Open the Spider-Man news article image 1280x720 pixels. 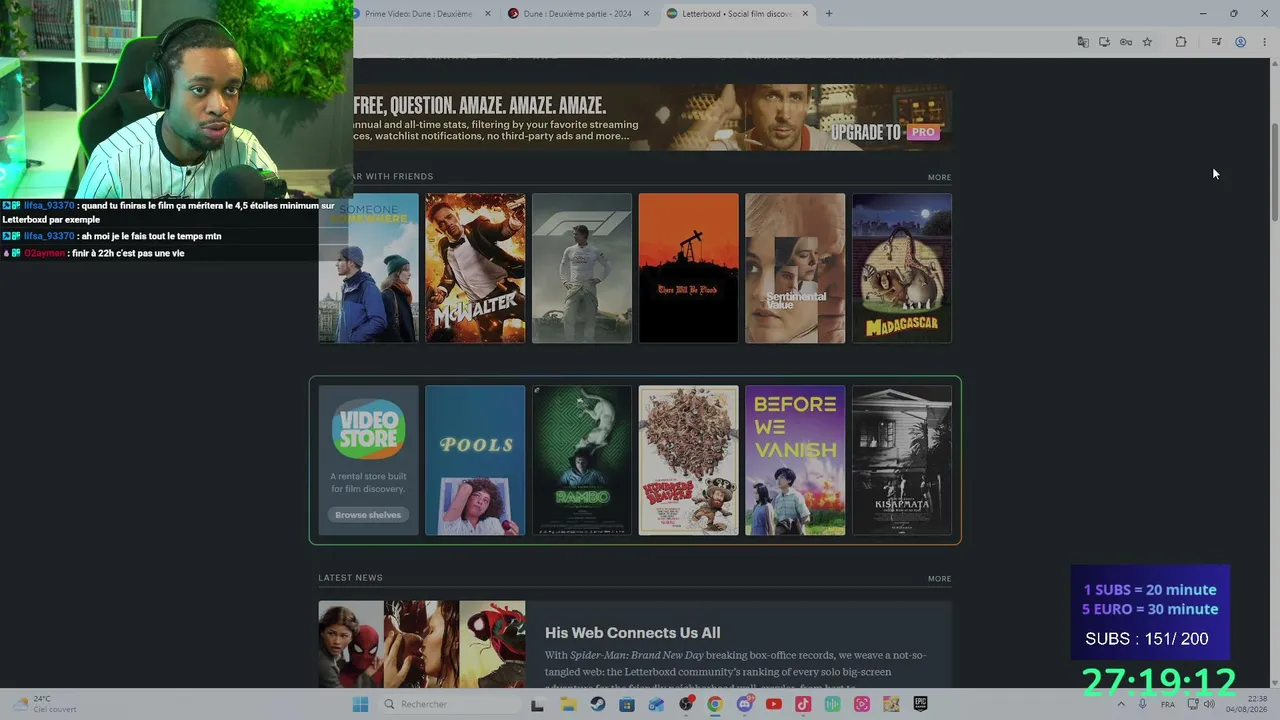[x=421, y=644]
